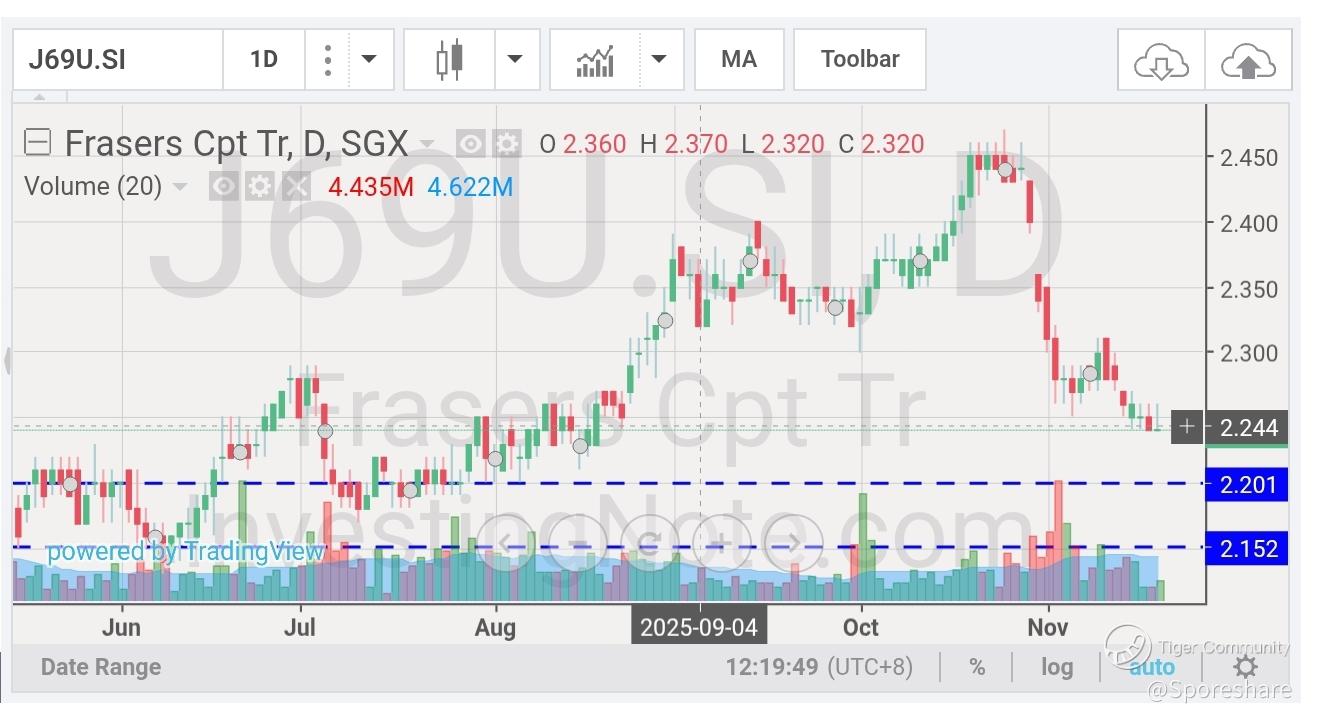Viewport: 1318px width, 720px height.
Task: Open the Date Range menu
Action: click(101, 667)
